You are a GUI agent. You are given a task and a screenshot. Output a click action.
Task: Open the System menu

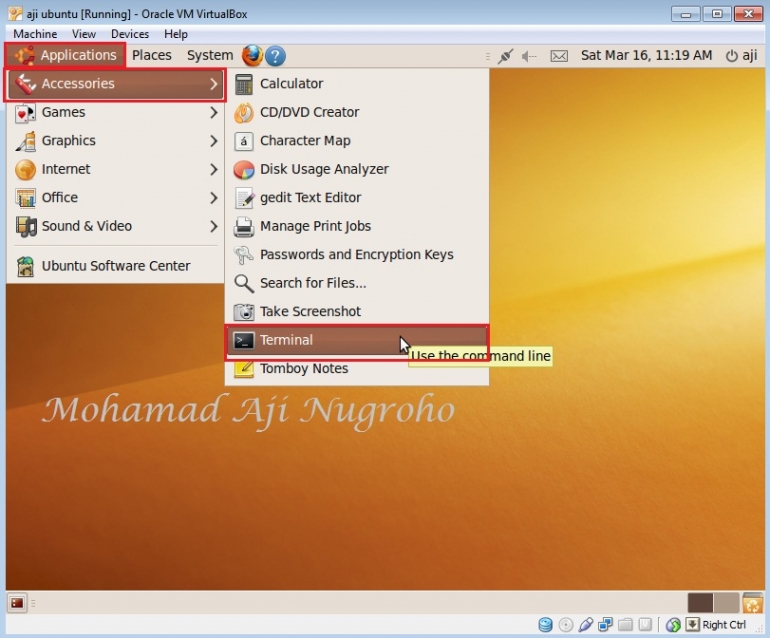[x=210, y=55]
